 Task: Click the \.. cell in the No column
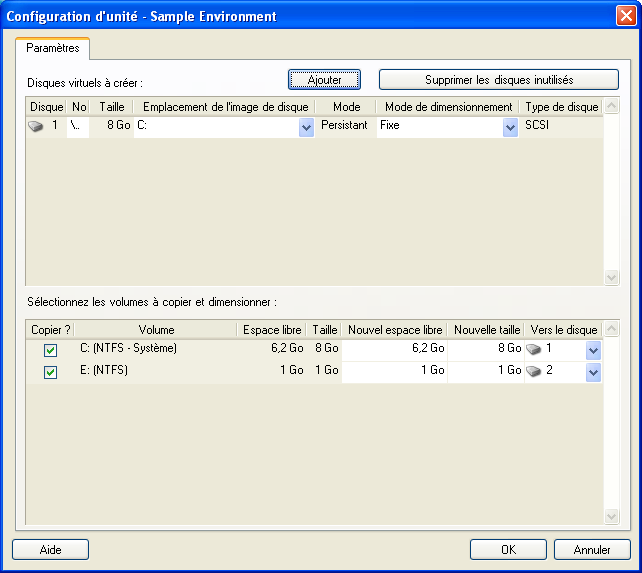[78, 127]
